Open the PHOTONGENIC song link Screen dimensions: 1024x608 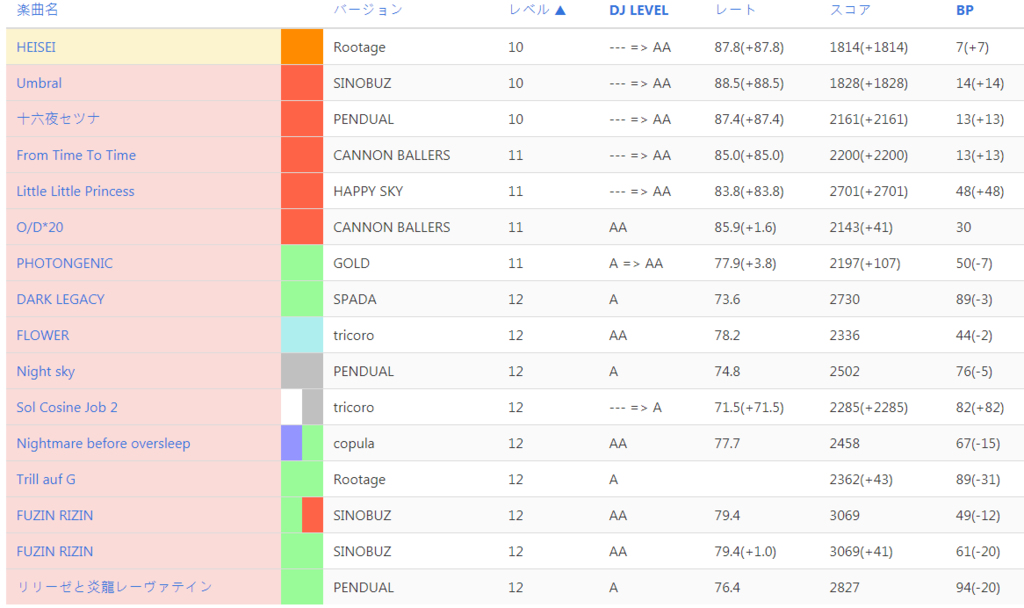click(65, 263)
